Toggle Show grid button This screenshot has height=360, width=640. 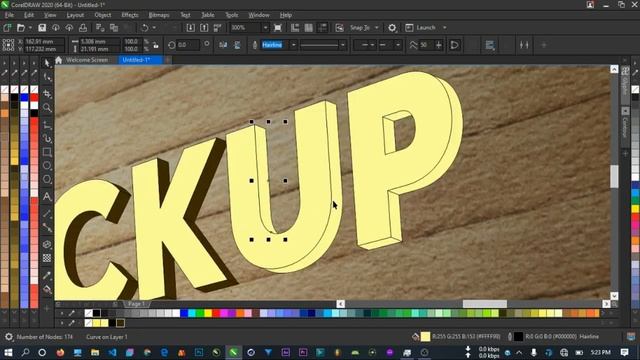[x=309, y=27]
